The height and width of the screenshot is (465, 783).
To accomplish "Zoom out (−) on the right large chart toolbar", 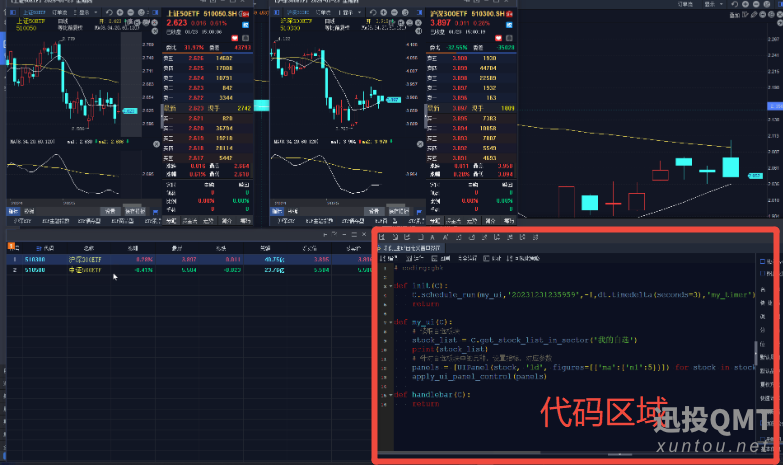I will [756, 4].
